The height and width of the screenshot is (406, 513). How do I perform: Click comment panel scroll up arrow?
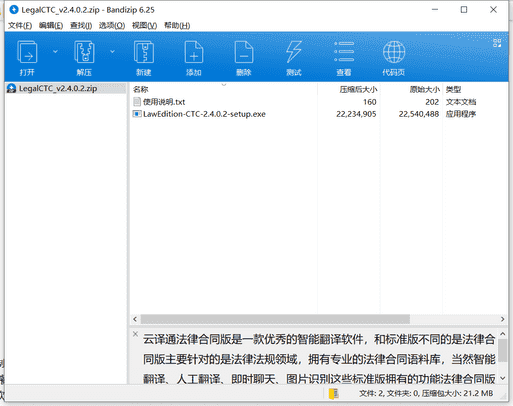tap(503, 334)
